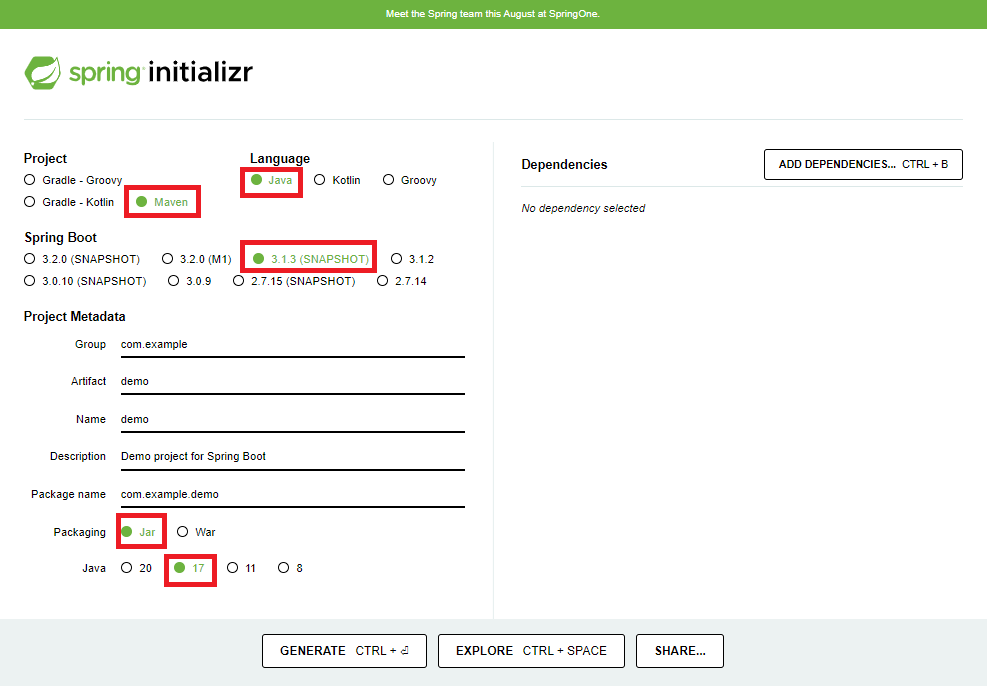Viewport: 987px width, 686px height.
Task: Select Spring Boot version 3.1.2
Action: coord(412,259)
